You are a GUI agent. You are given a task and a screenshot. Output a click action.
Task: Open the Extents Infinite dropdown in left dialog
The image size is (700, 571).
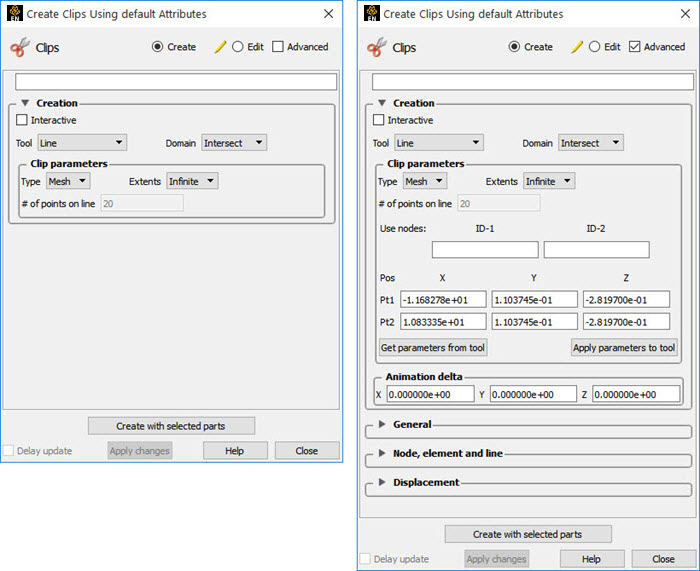pos(192,181)
